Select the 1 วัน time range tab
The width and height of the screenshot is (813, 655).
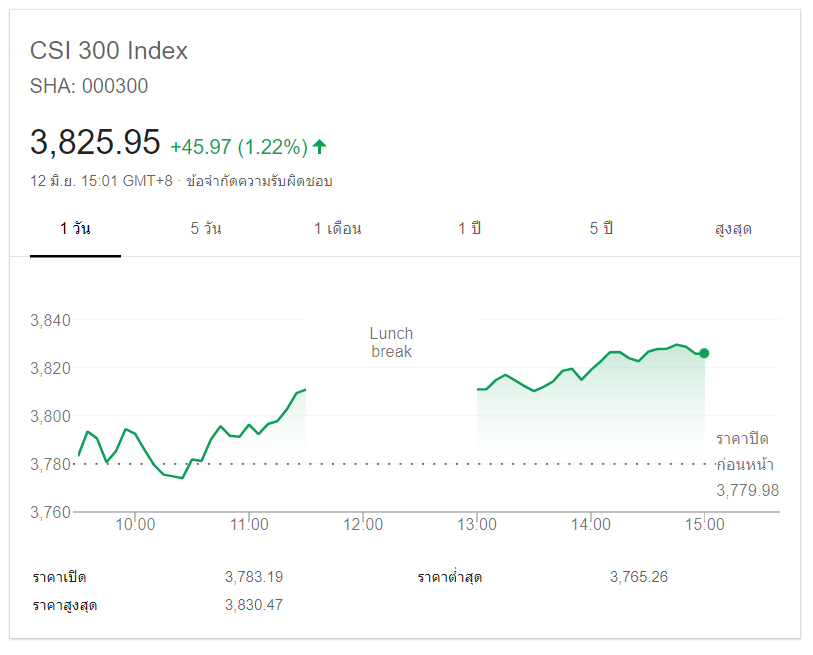point(75,229)
